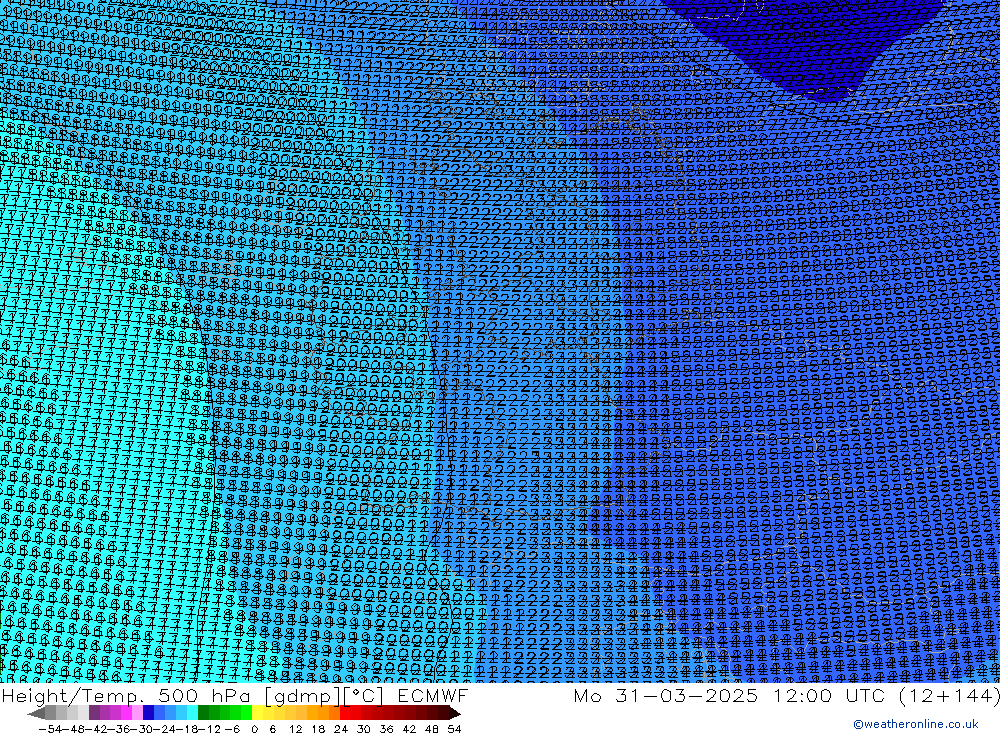Select the light pink legend swatch
Image resolution: width=1000 pixels, height=733 pixels.
[137, 713]
